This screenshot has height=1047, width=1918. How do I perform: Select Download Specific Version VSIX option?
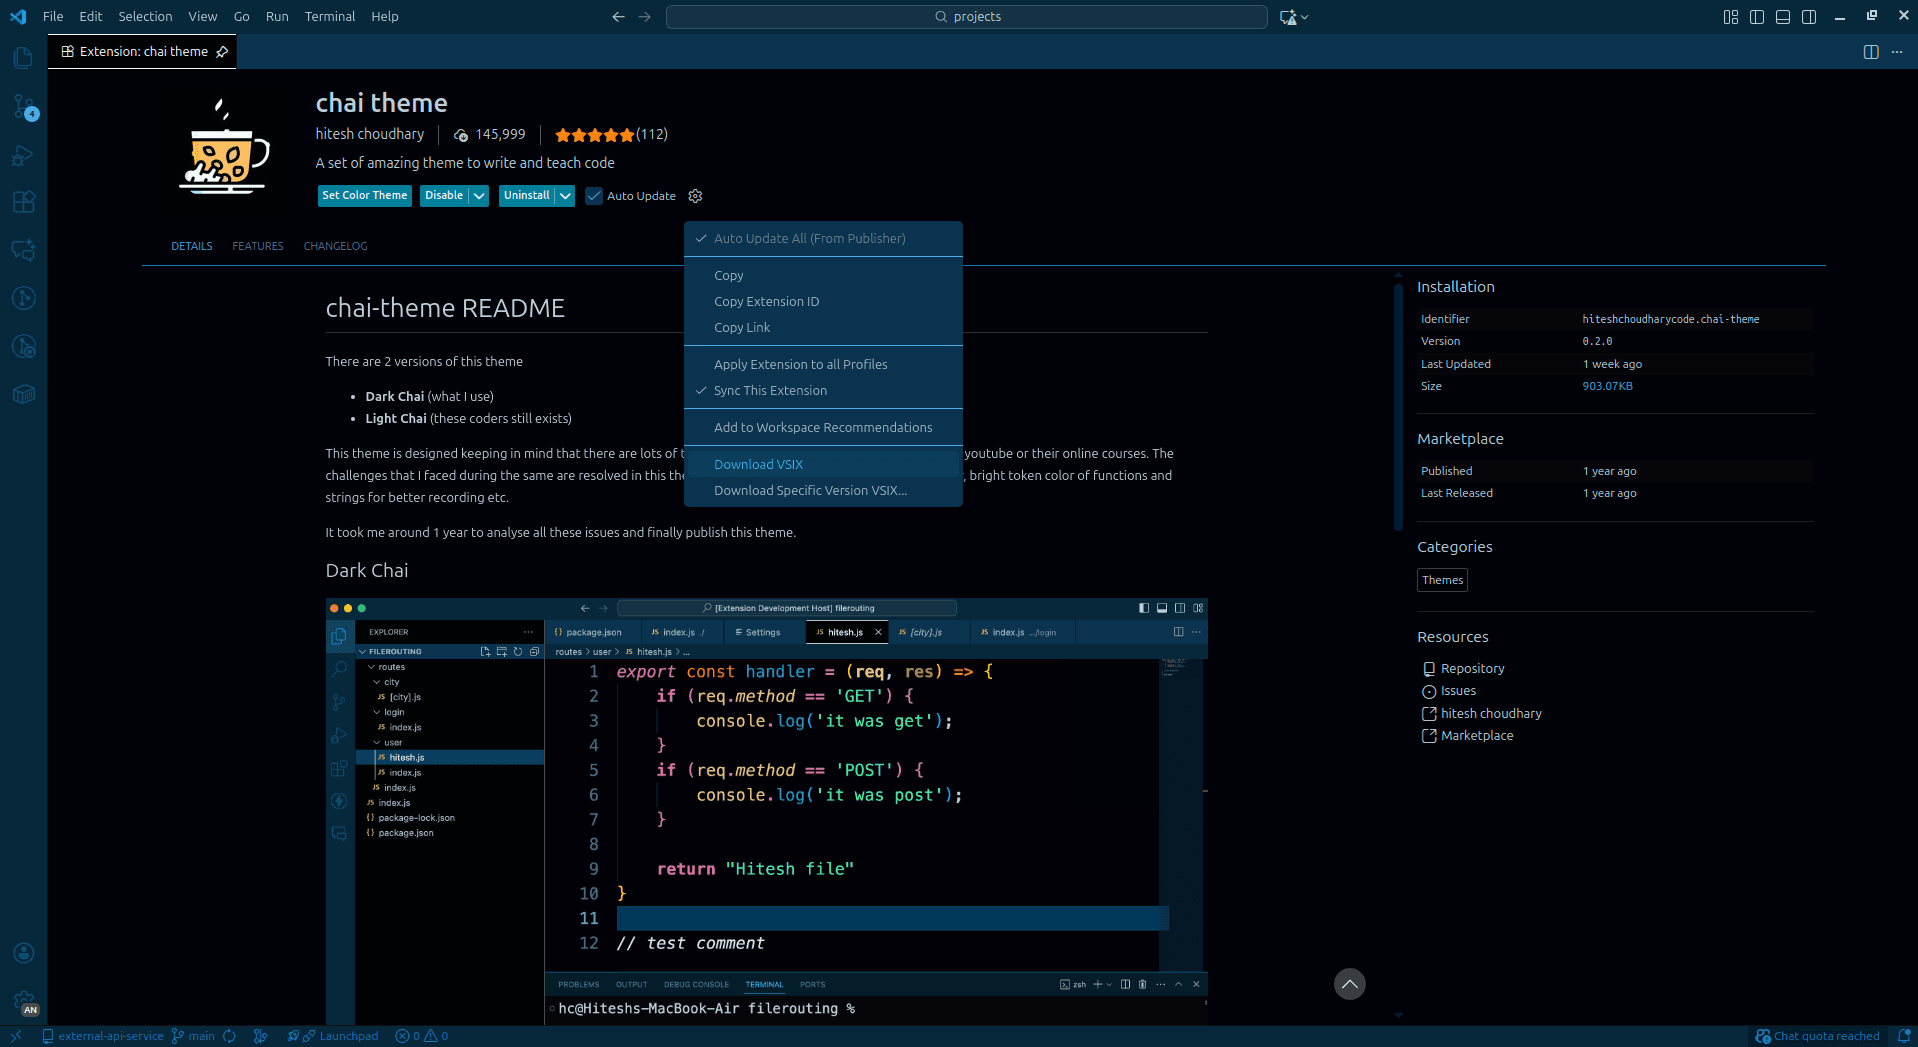(823, 490)
